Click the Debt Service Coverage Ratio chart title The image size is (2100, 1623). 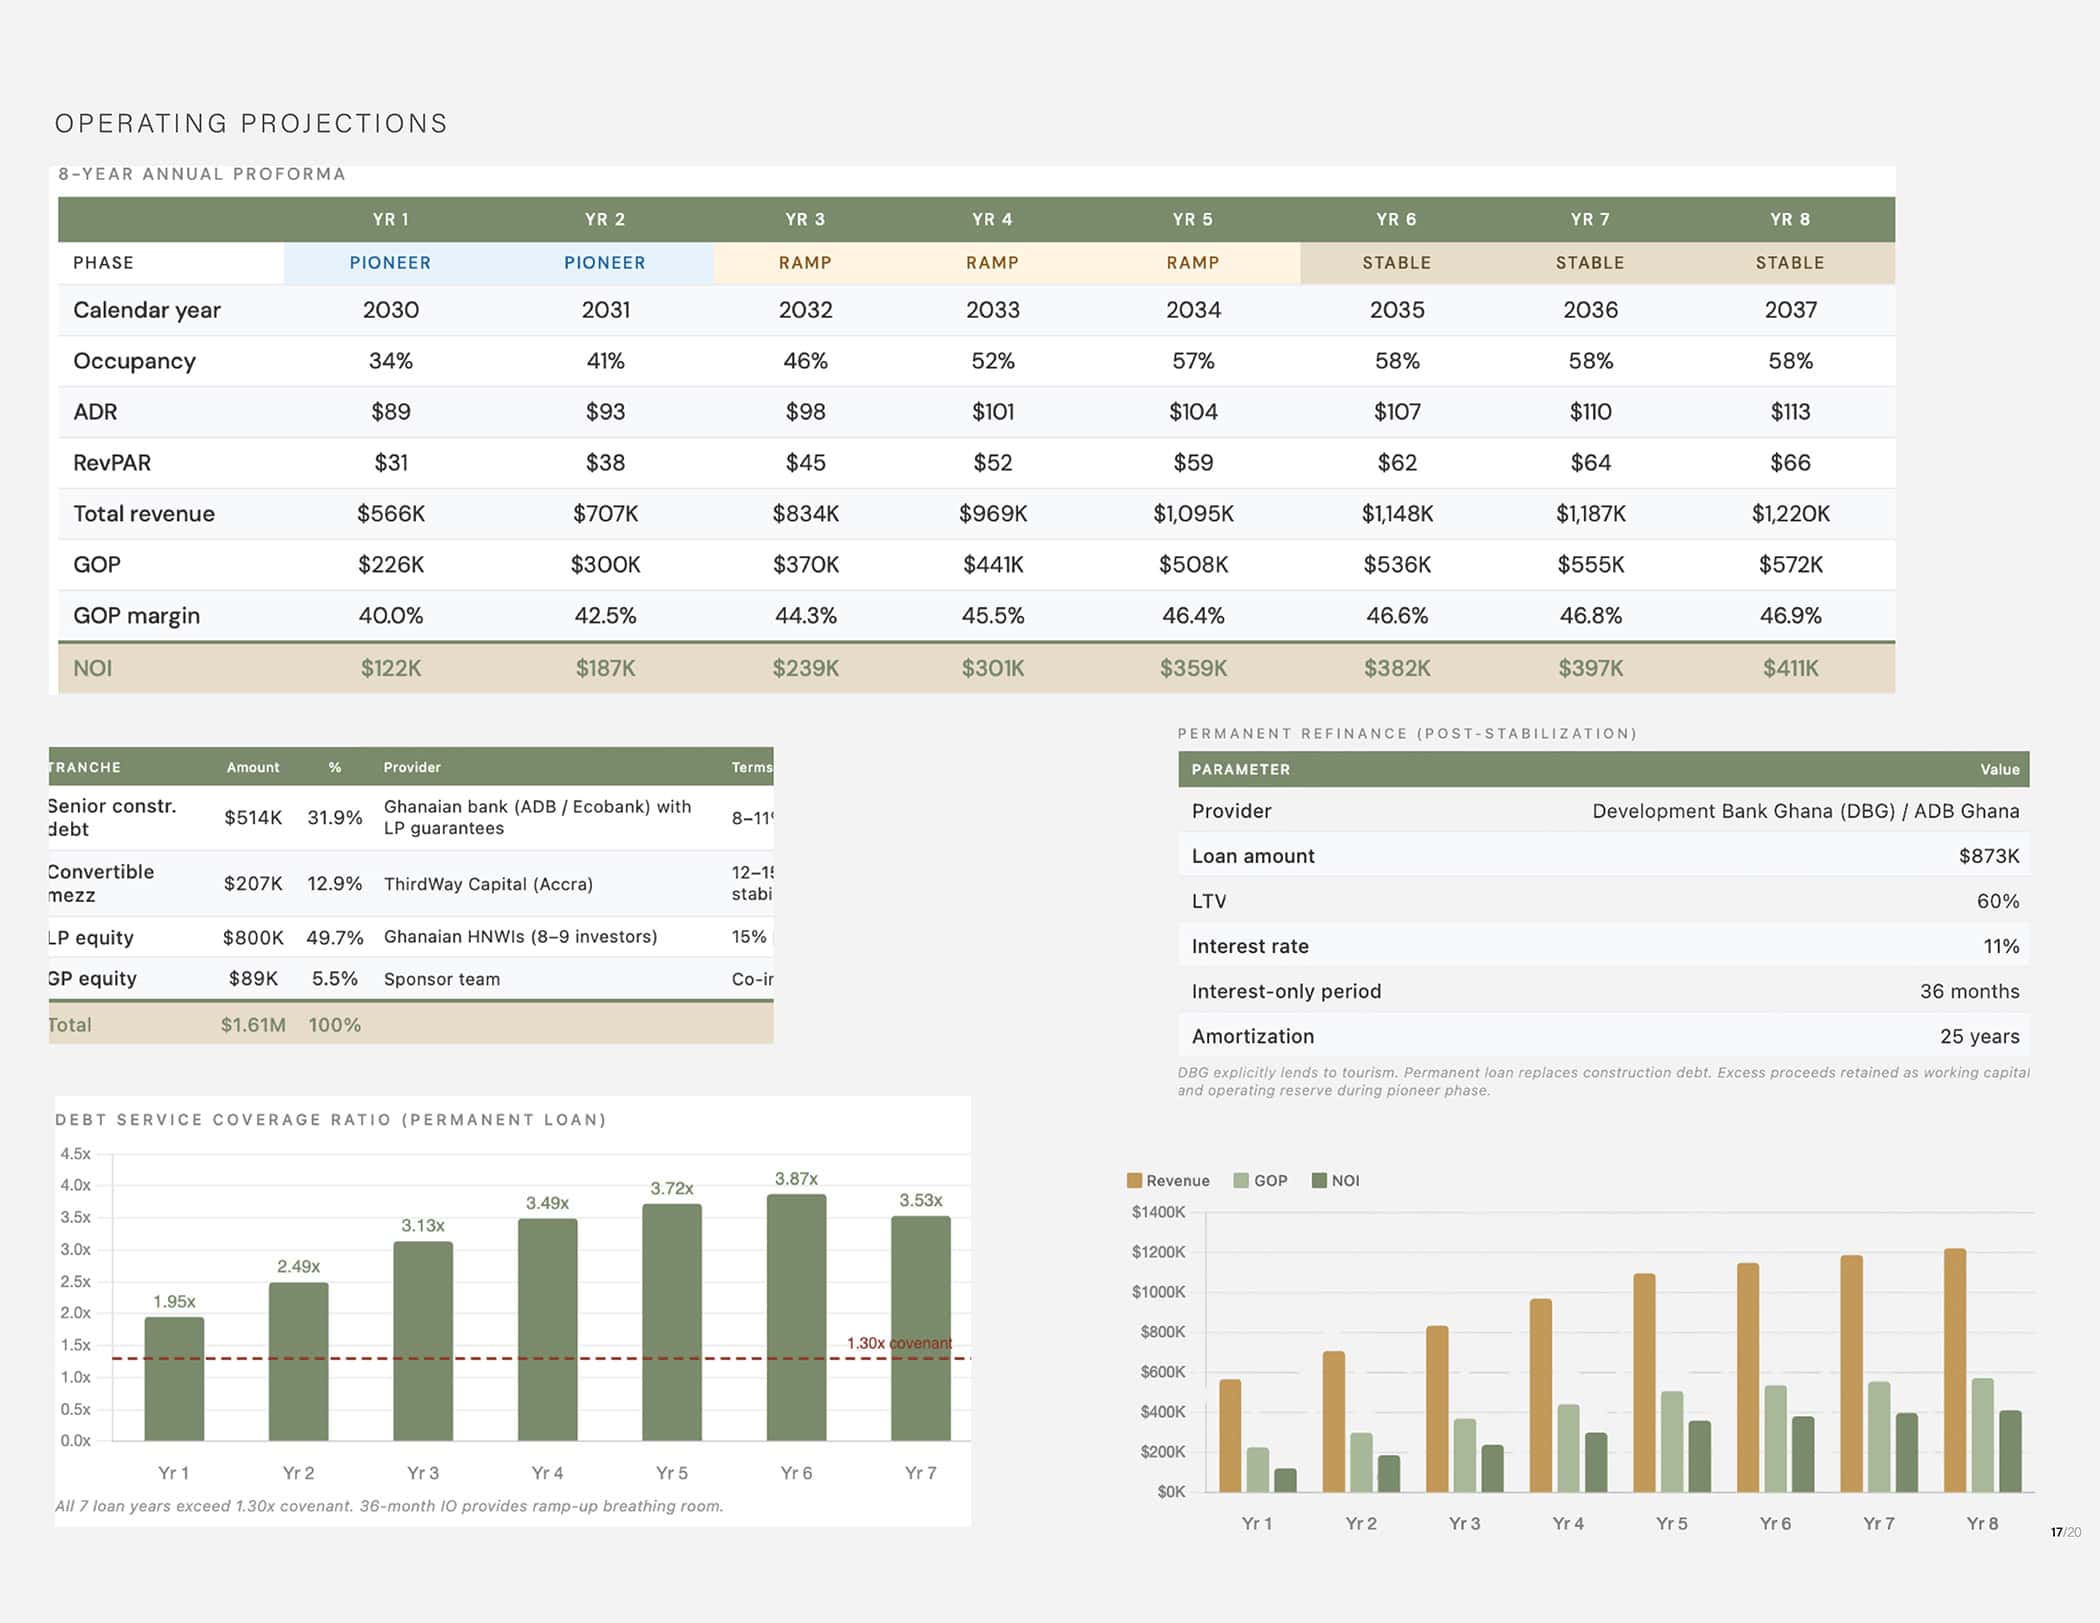click(331, 1119)
